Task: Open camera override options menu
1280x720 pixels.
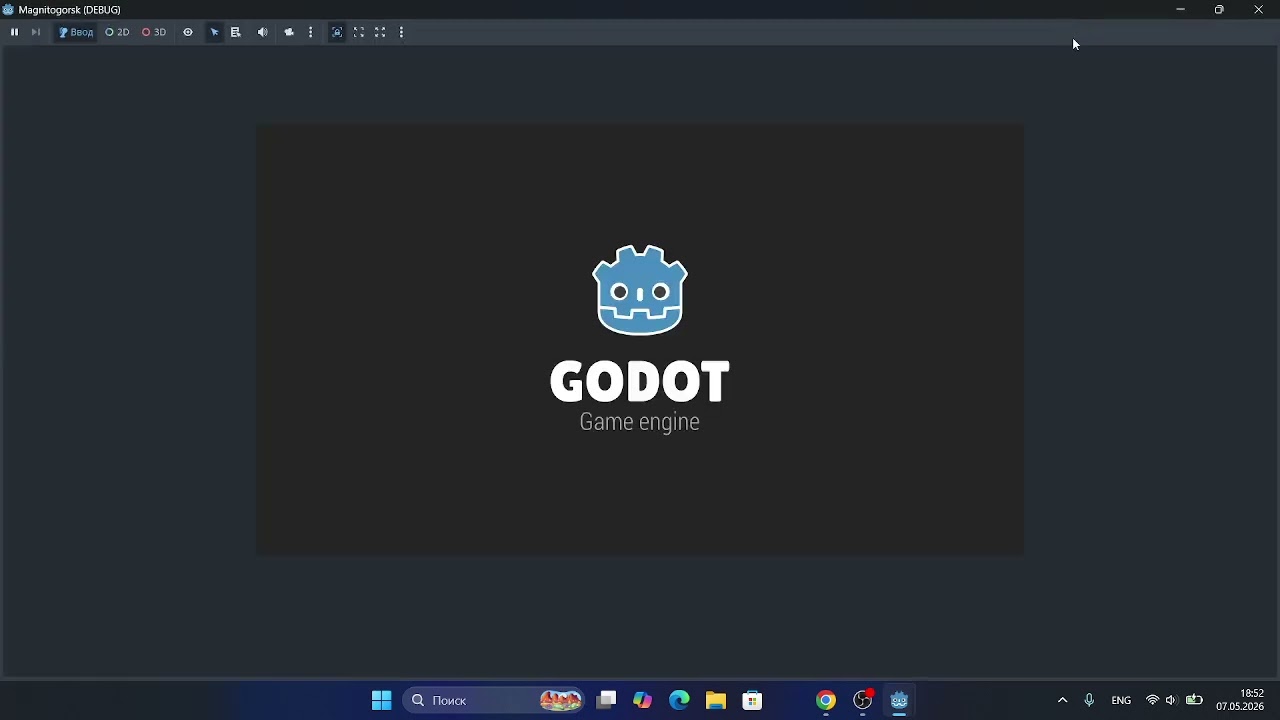Action: coord(311,32)
